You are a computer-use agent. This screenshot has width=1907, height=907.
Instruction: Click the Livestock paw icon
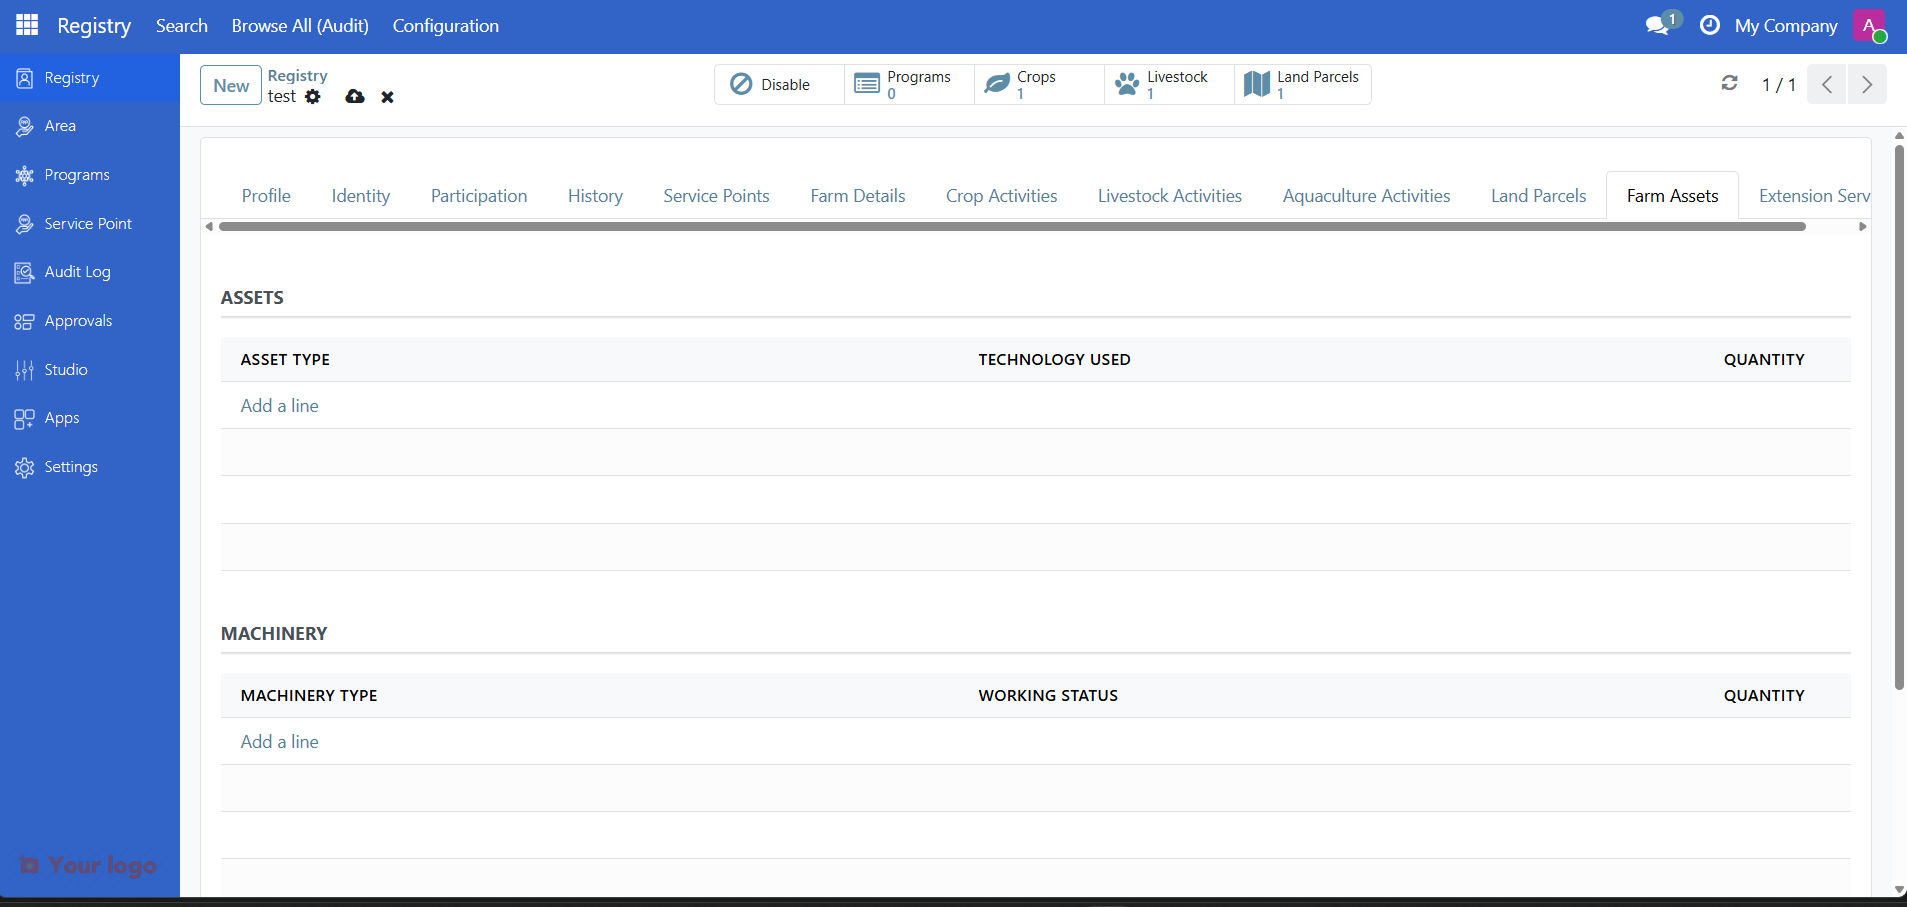click(1127, 84)
